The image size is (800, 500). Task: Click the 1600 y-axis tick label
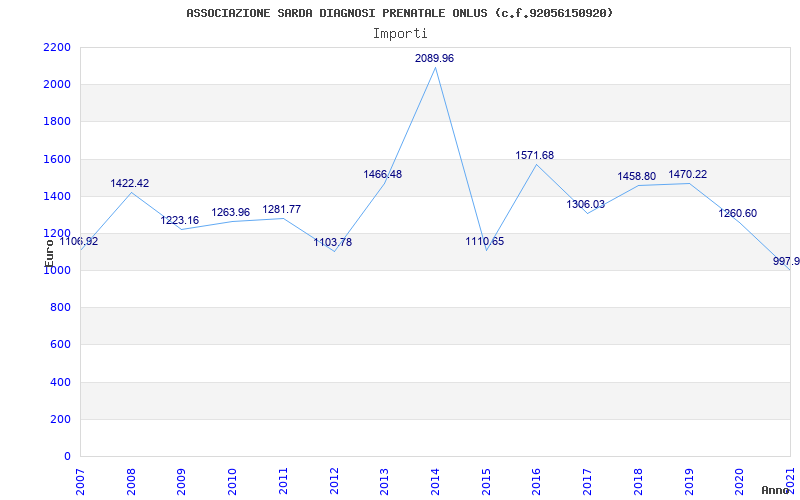coord(57,159)
